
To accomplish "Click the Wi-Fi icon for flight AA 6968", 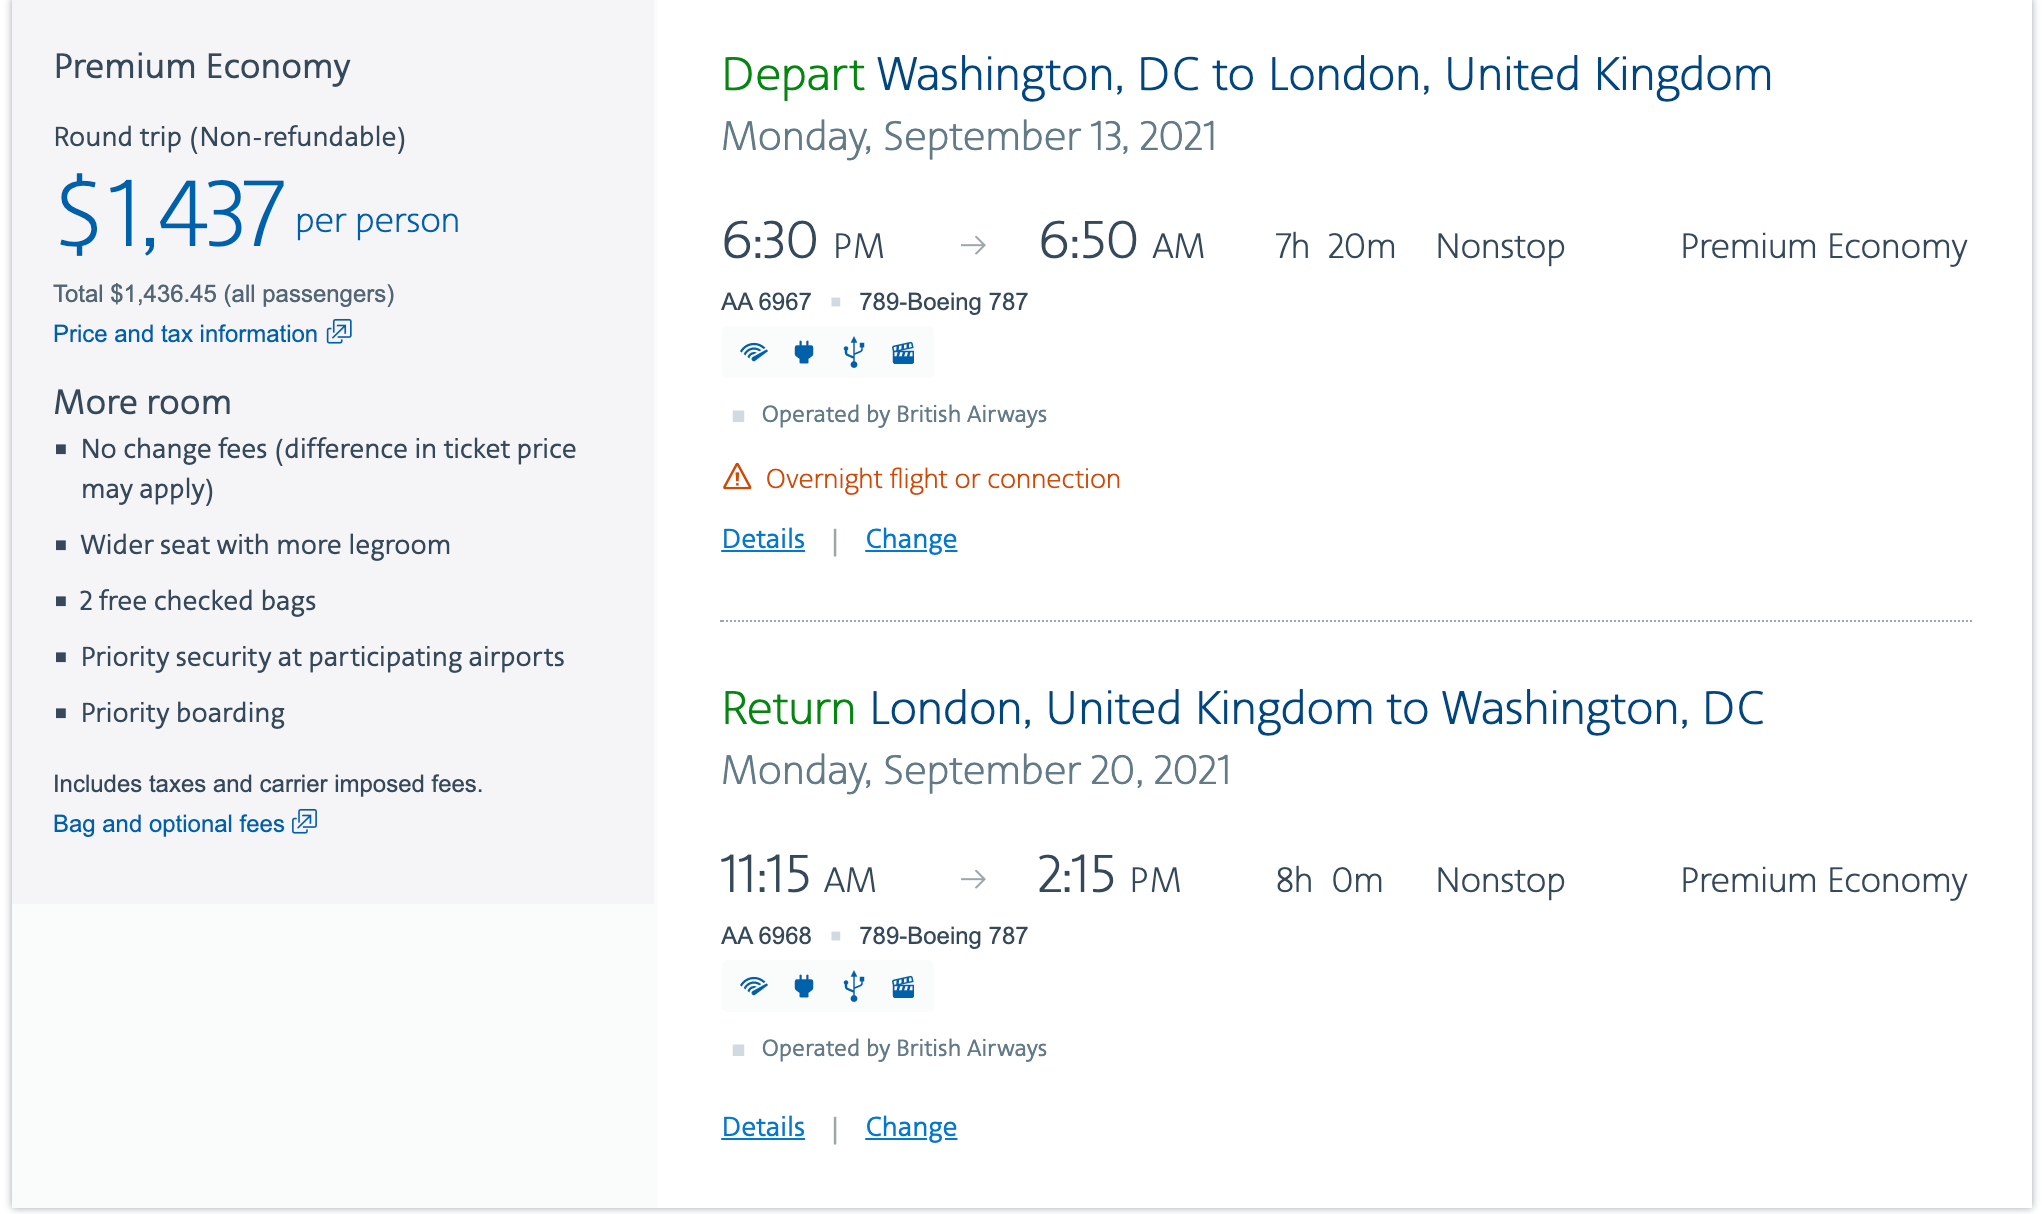I will (x=753, y=986).
